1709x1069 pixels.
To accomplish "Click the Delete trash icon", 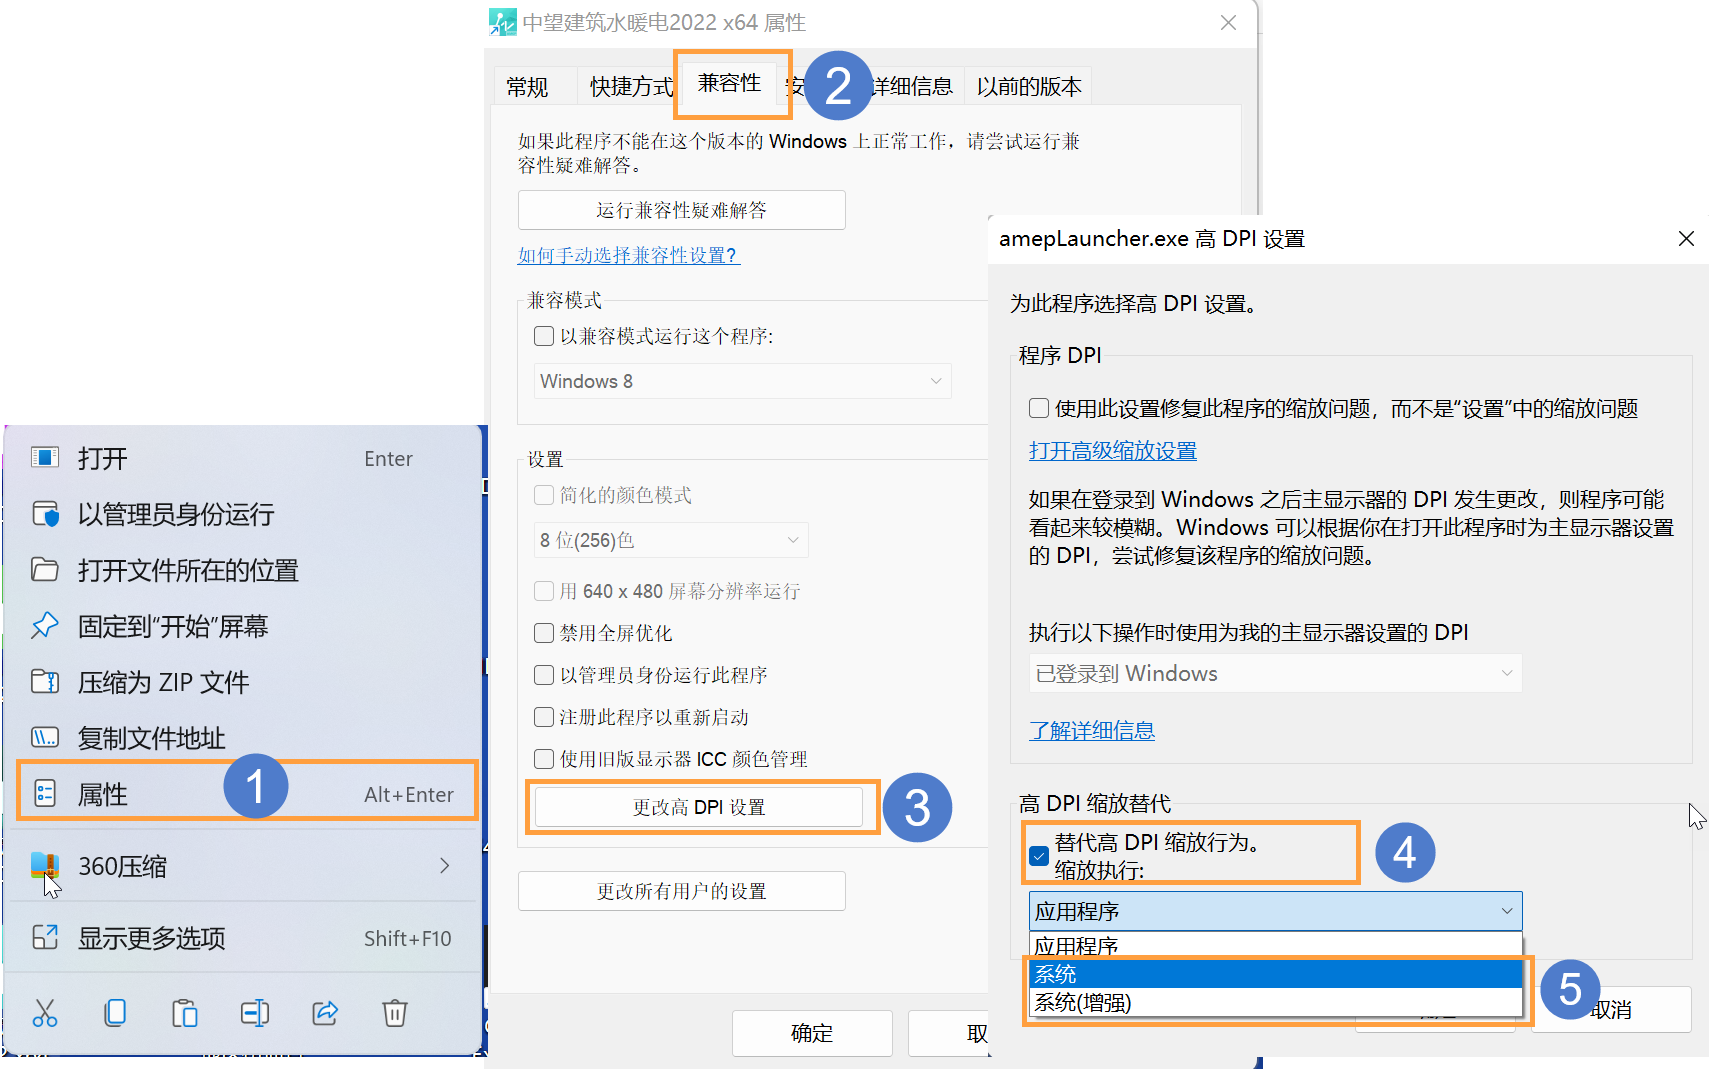I will [x=395, y=1013].
